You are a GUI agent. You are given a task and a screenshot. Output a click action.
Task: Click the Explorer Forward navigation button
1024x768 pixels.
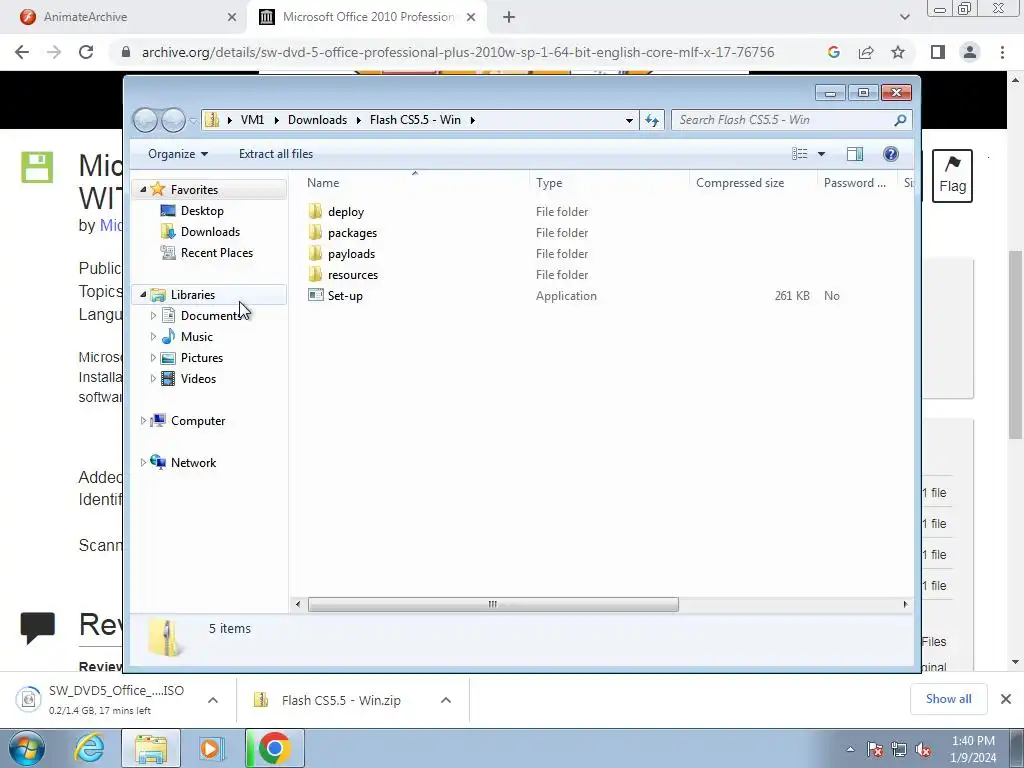(x=173, y=120)
